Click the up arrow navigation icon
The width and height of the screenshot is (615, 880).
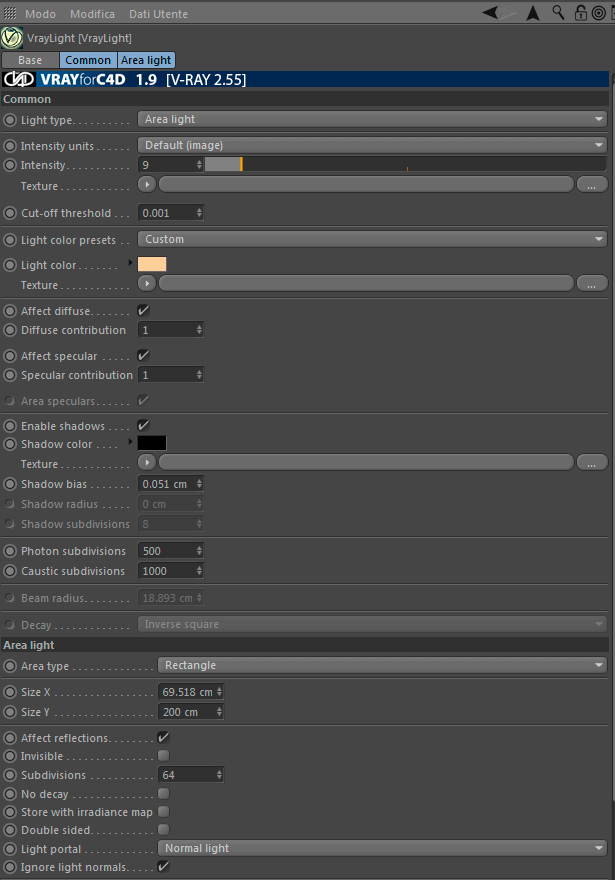point(533,13)
